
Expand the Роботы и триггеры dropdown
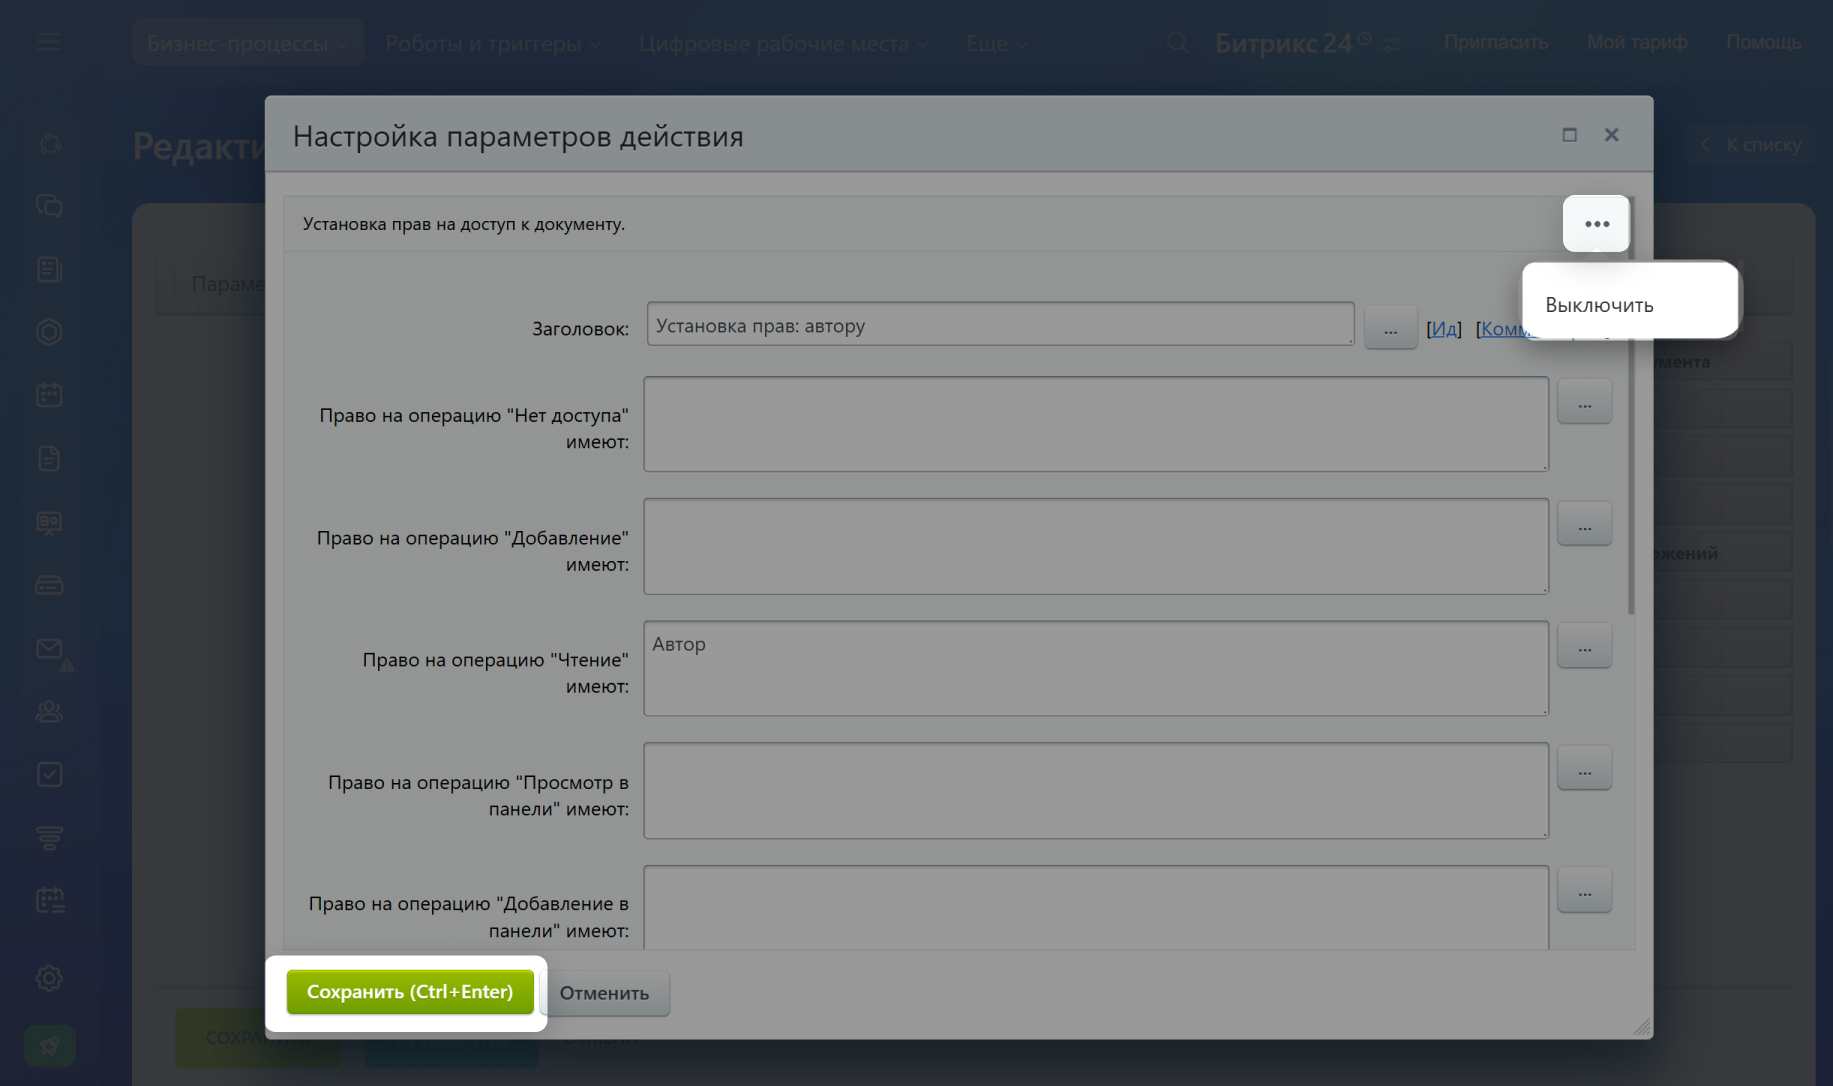[493, 43]
